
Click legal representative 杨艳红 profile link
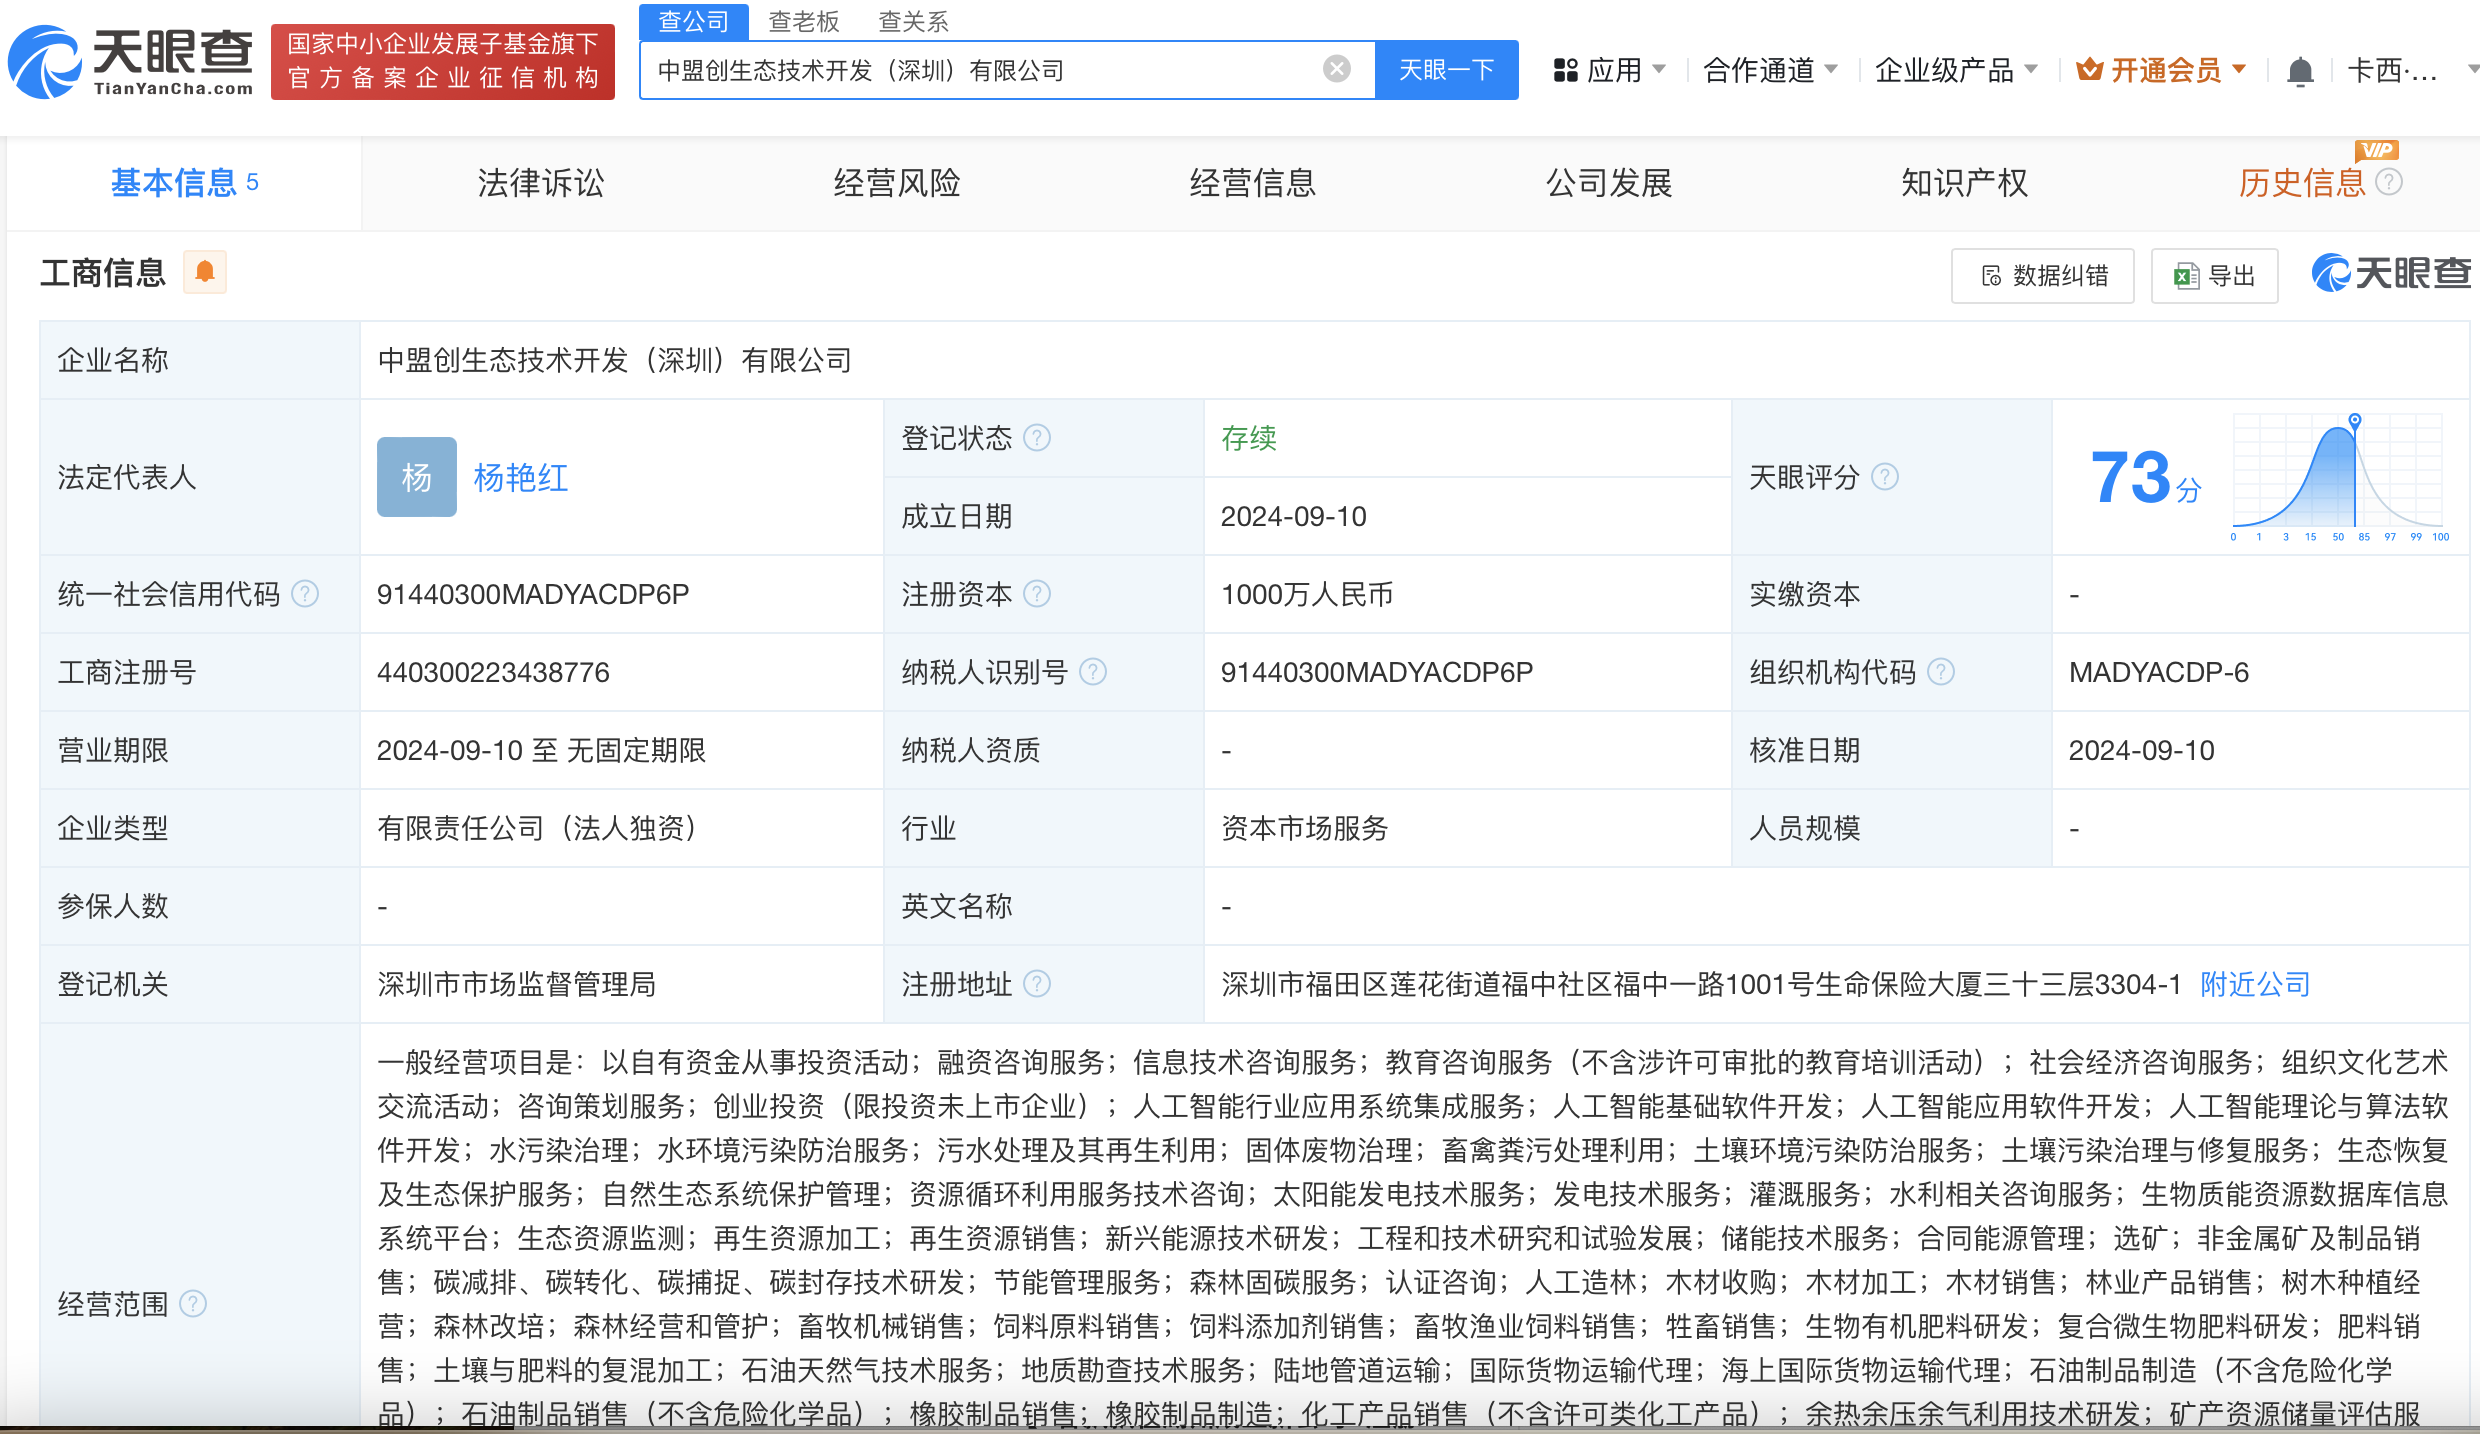point(520,477)
